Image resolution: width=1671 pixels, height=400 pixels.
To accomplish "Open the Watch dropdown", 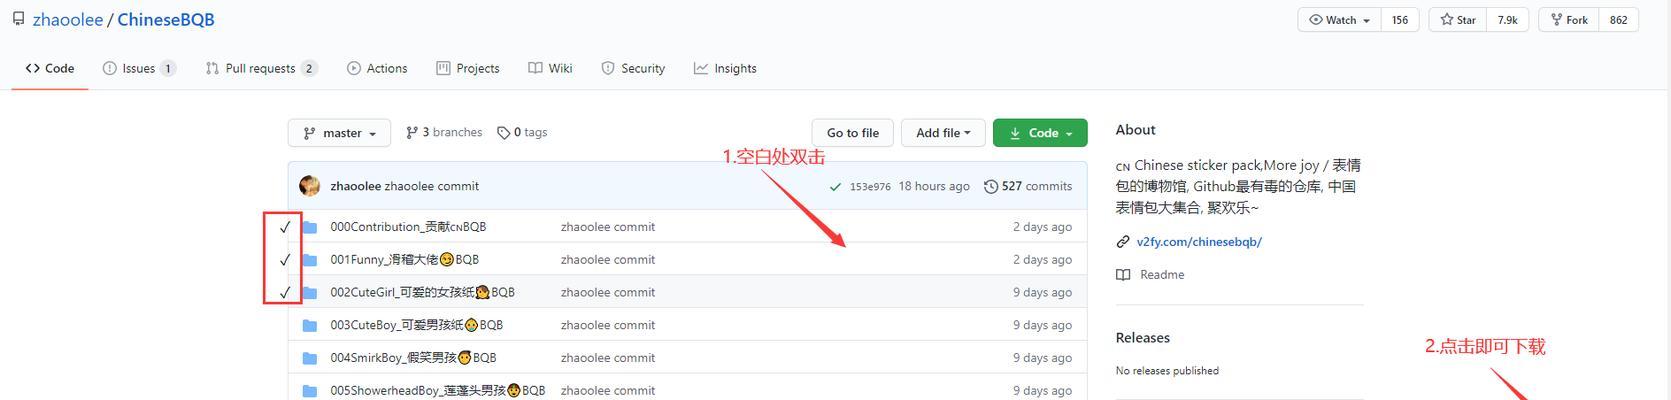I will tap(1339, 20).
